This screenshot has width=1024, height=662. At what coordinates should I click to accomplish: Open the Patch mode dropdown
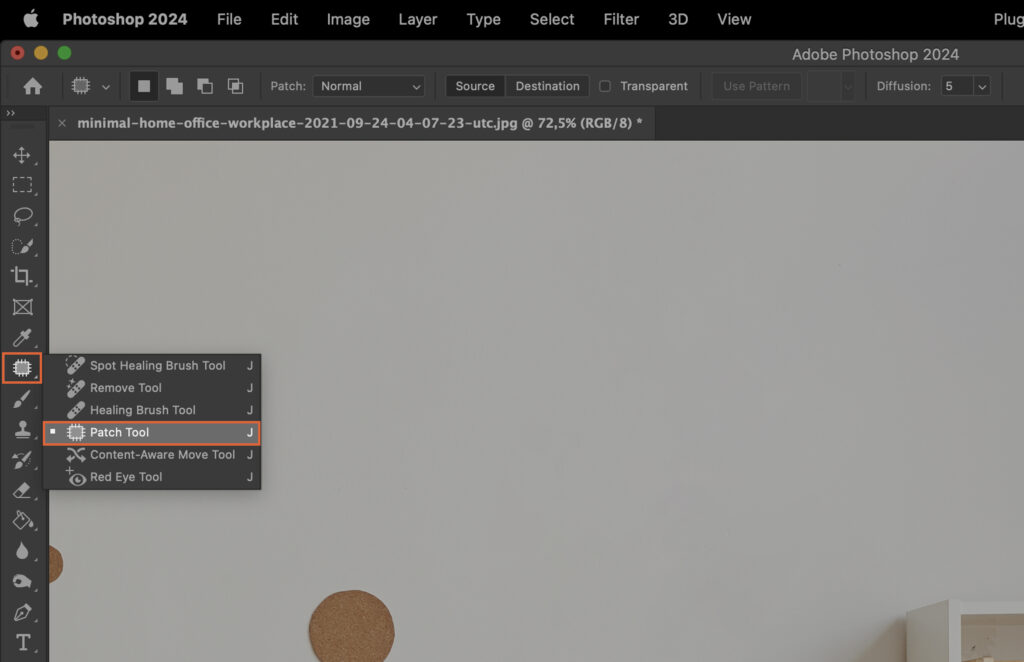pyautogui.click(x=368, y=86)
